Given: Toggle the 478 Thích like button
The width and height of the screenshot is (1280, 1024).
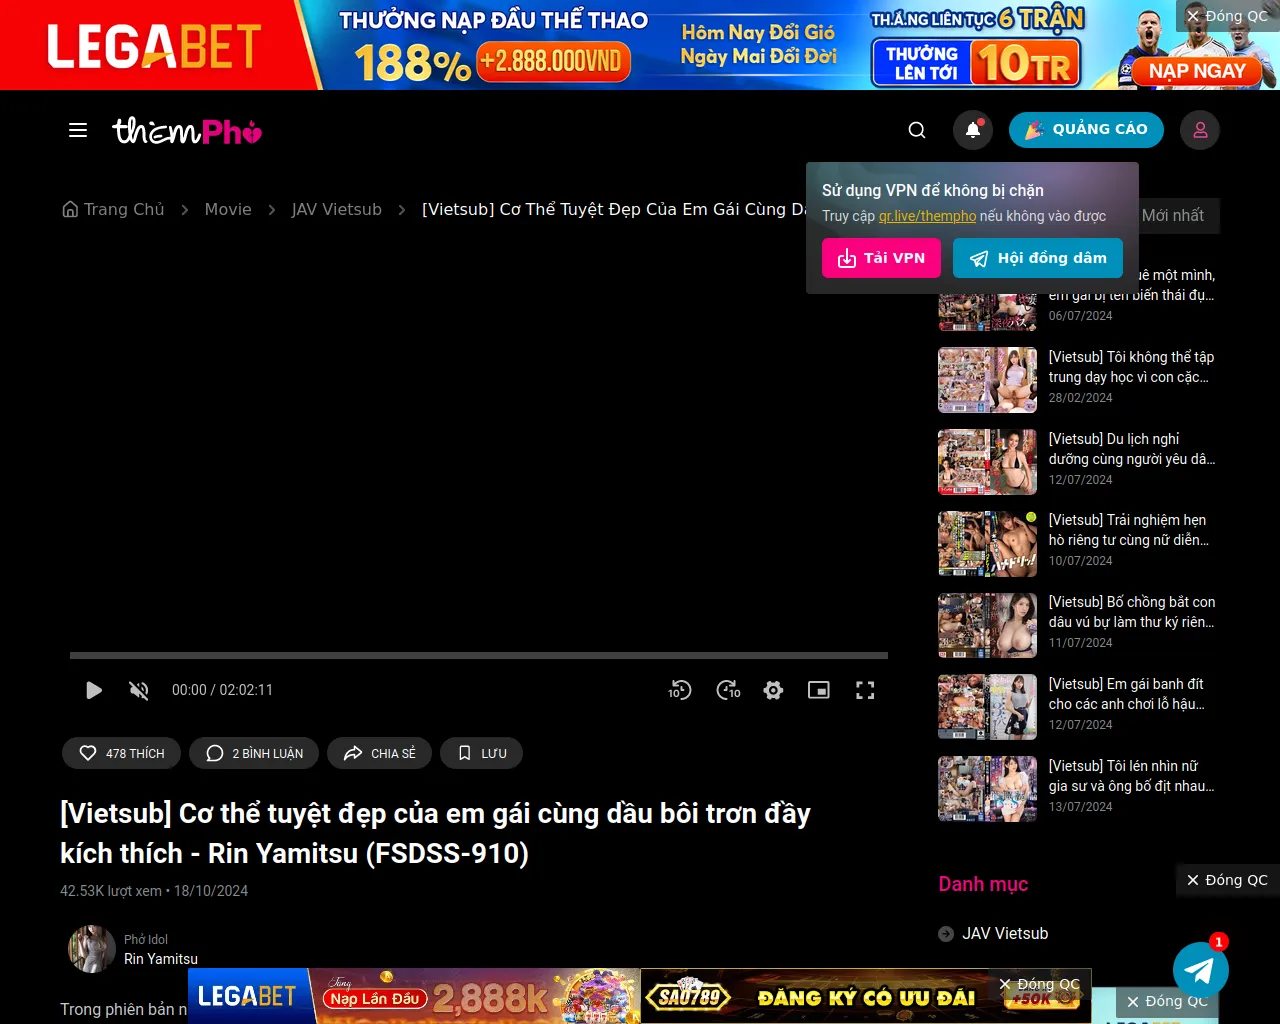Looking at the screenshot, I should (x=121, y=753).
